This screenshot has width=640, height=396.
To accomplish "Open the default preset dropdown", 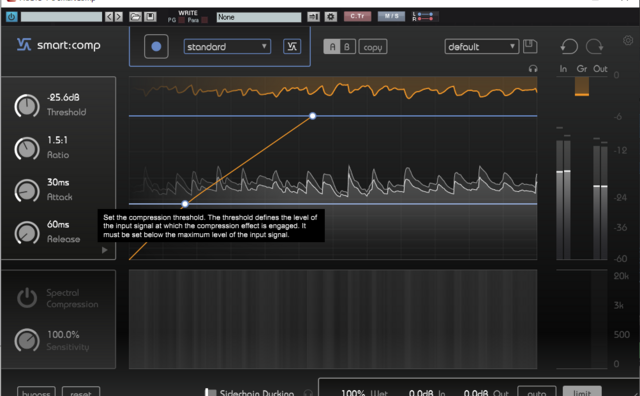I will pos(482,47).
